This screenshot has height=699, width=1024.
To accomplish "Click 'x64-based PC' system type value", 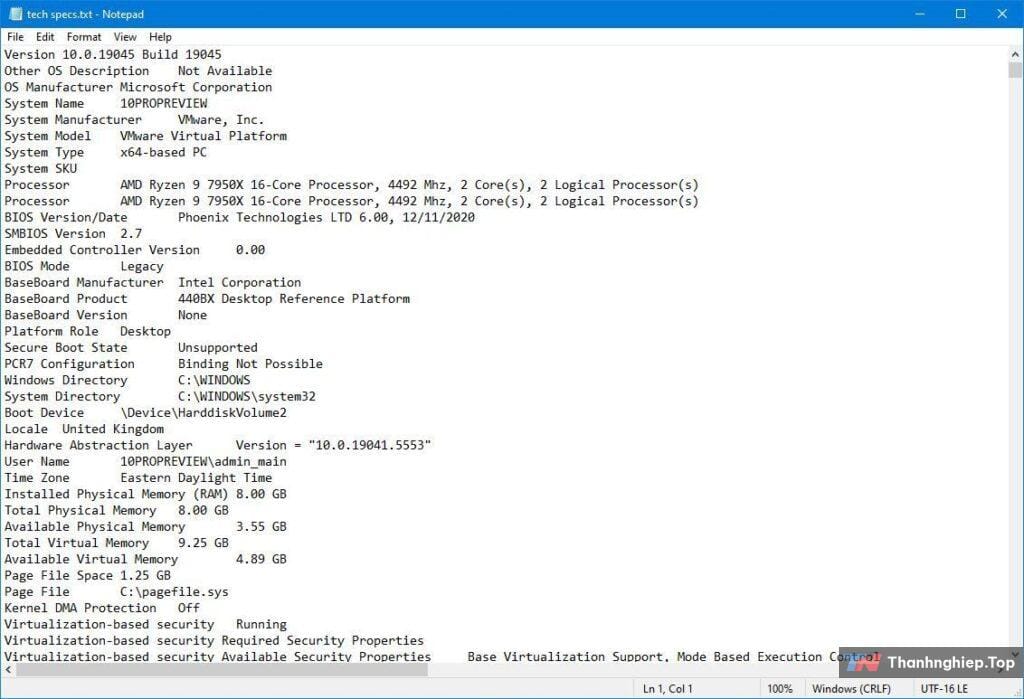I will (x=163, y=152).
